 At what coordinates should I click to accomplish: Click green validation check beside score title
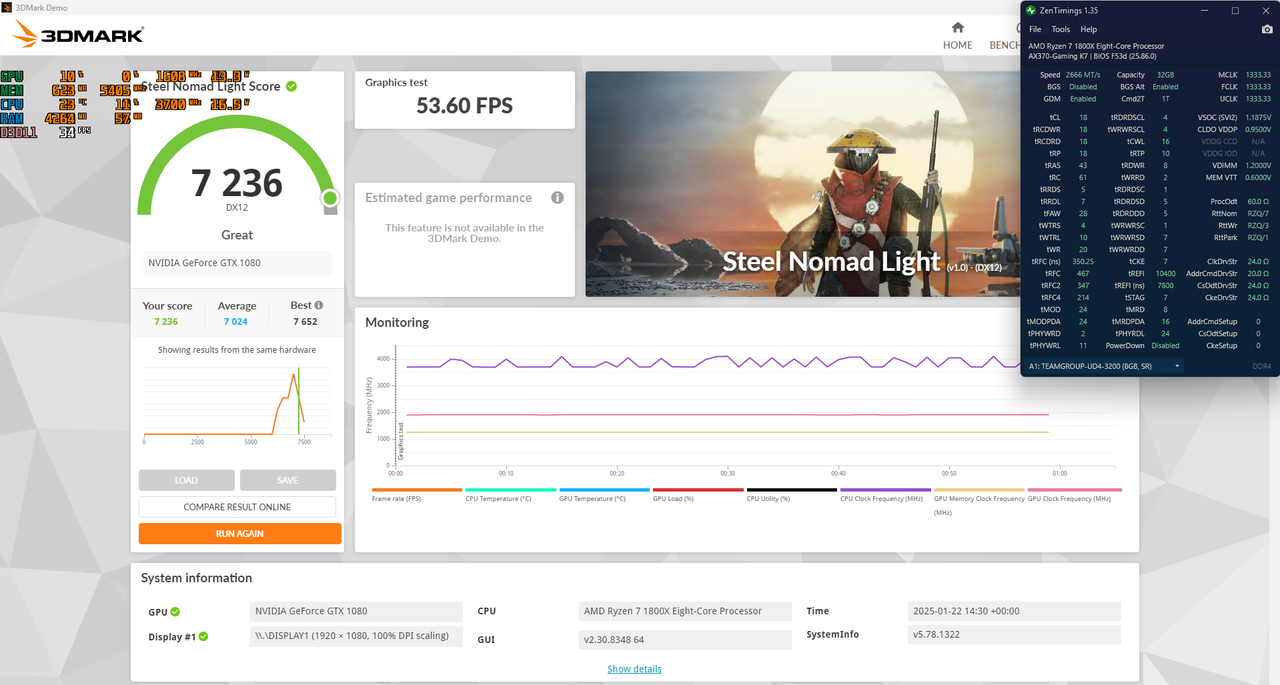tap(291, 86)
